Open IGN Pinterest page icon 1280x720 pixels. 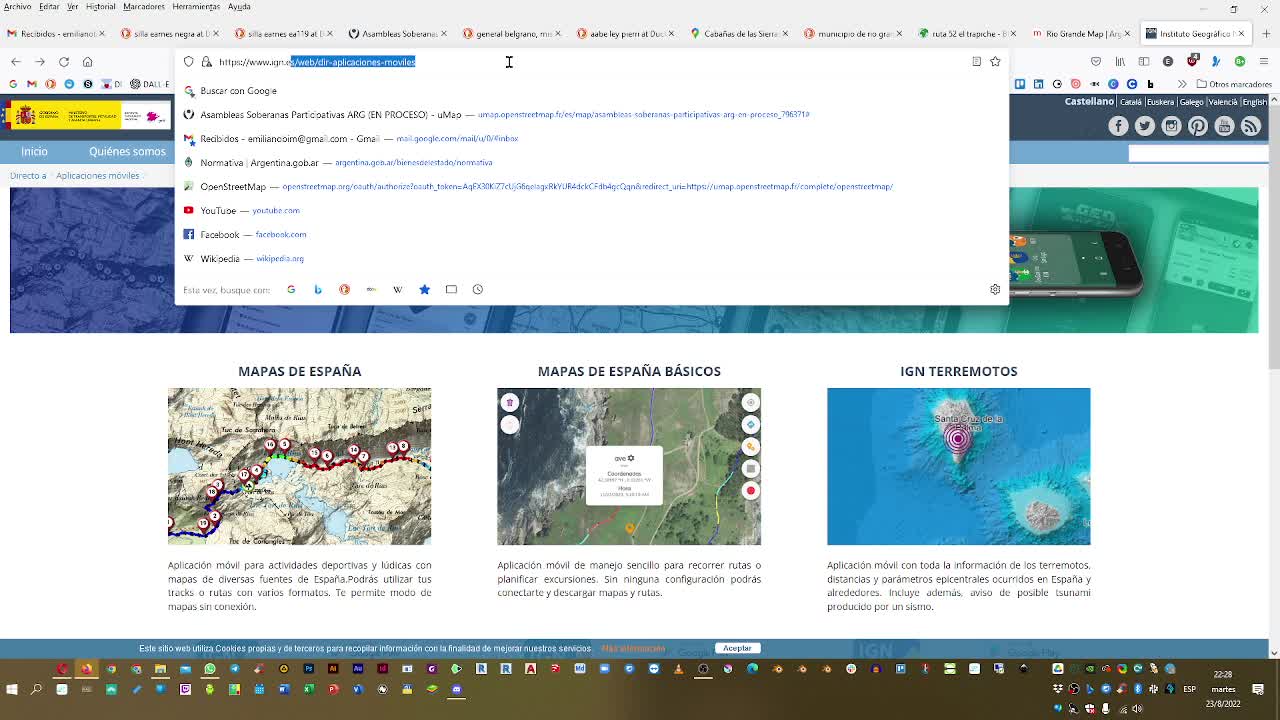1198,126
